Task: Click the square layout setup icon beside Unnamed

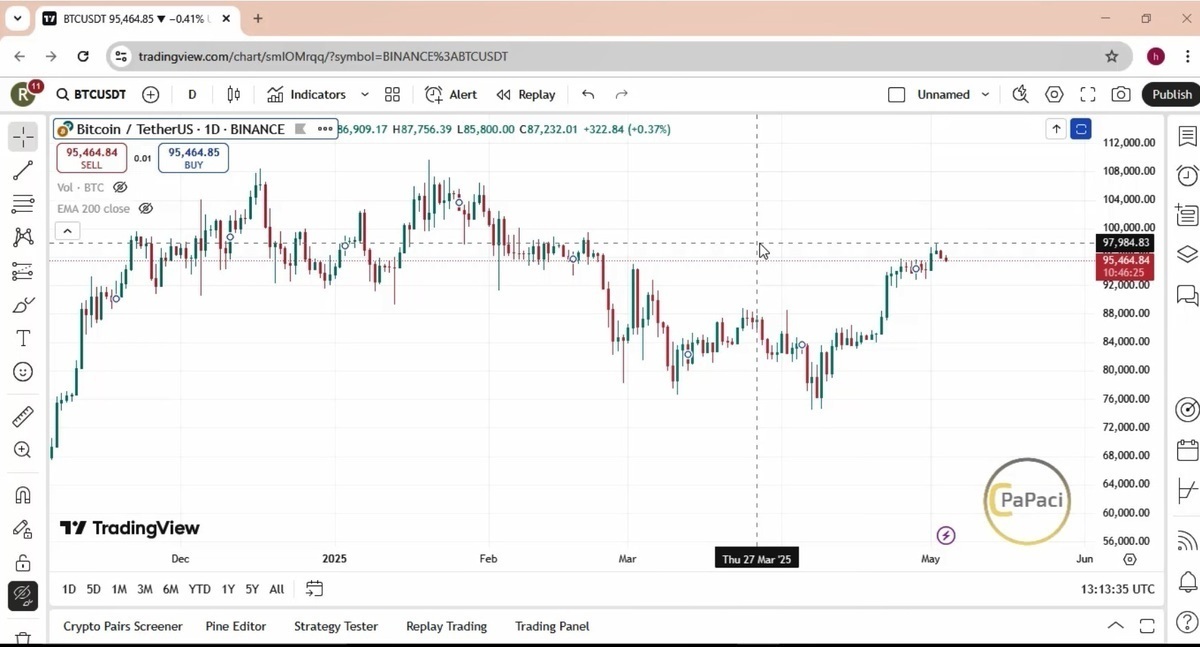Action: coord(897,95)
